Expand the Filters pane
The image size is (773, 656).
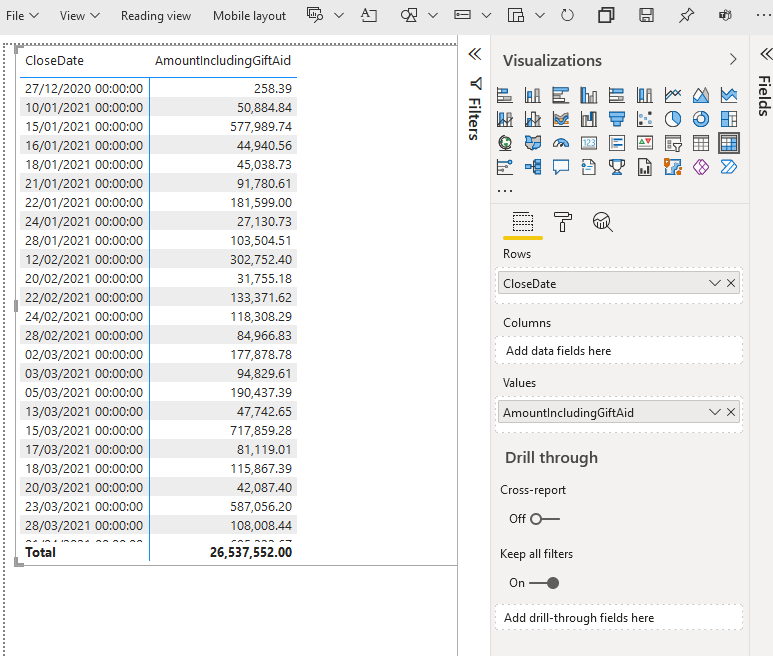coord(474,54)
